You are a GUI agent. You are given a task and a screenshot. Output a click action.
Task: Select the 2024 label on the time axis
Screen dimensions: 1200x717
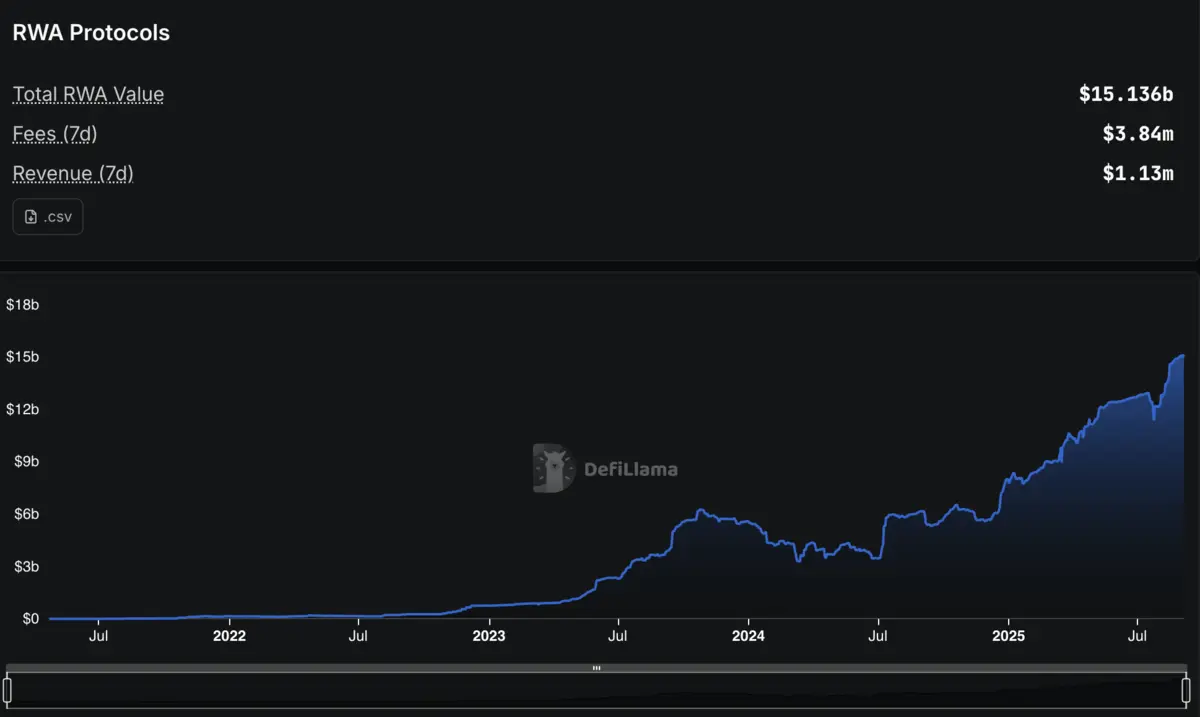(x=748, y=636)
